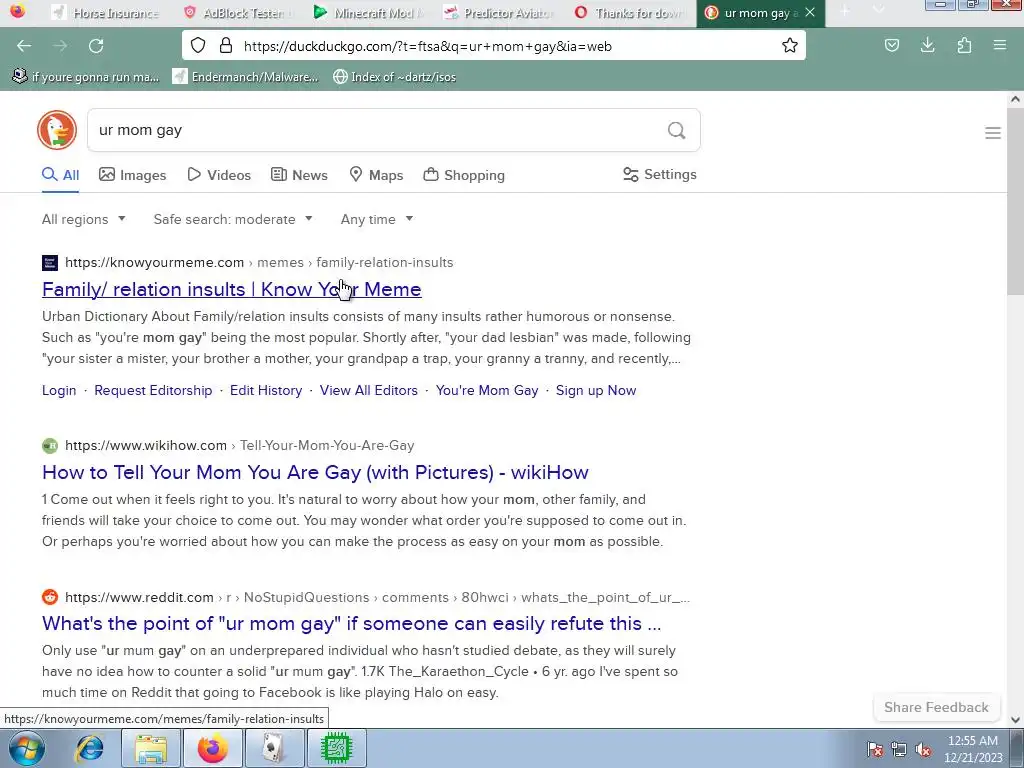Select the Shopping search tab
The height and width of the screenshot is (768, 1024).
coord(464,175)
